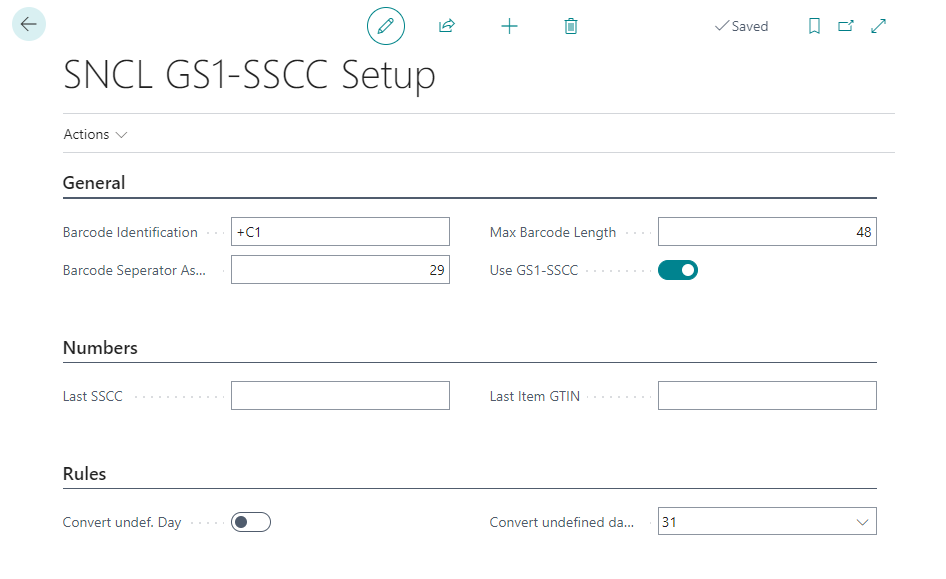This screenshot has width=946, height=579.
Task: Click the Last Item GTIN field
Action: click(766, 396)
